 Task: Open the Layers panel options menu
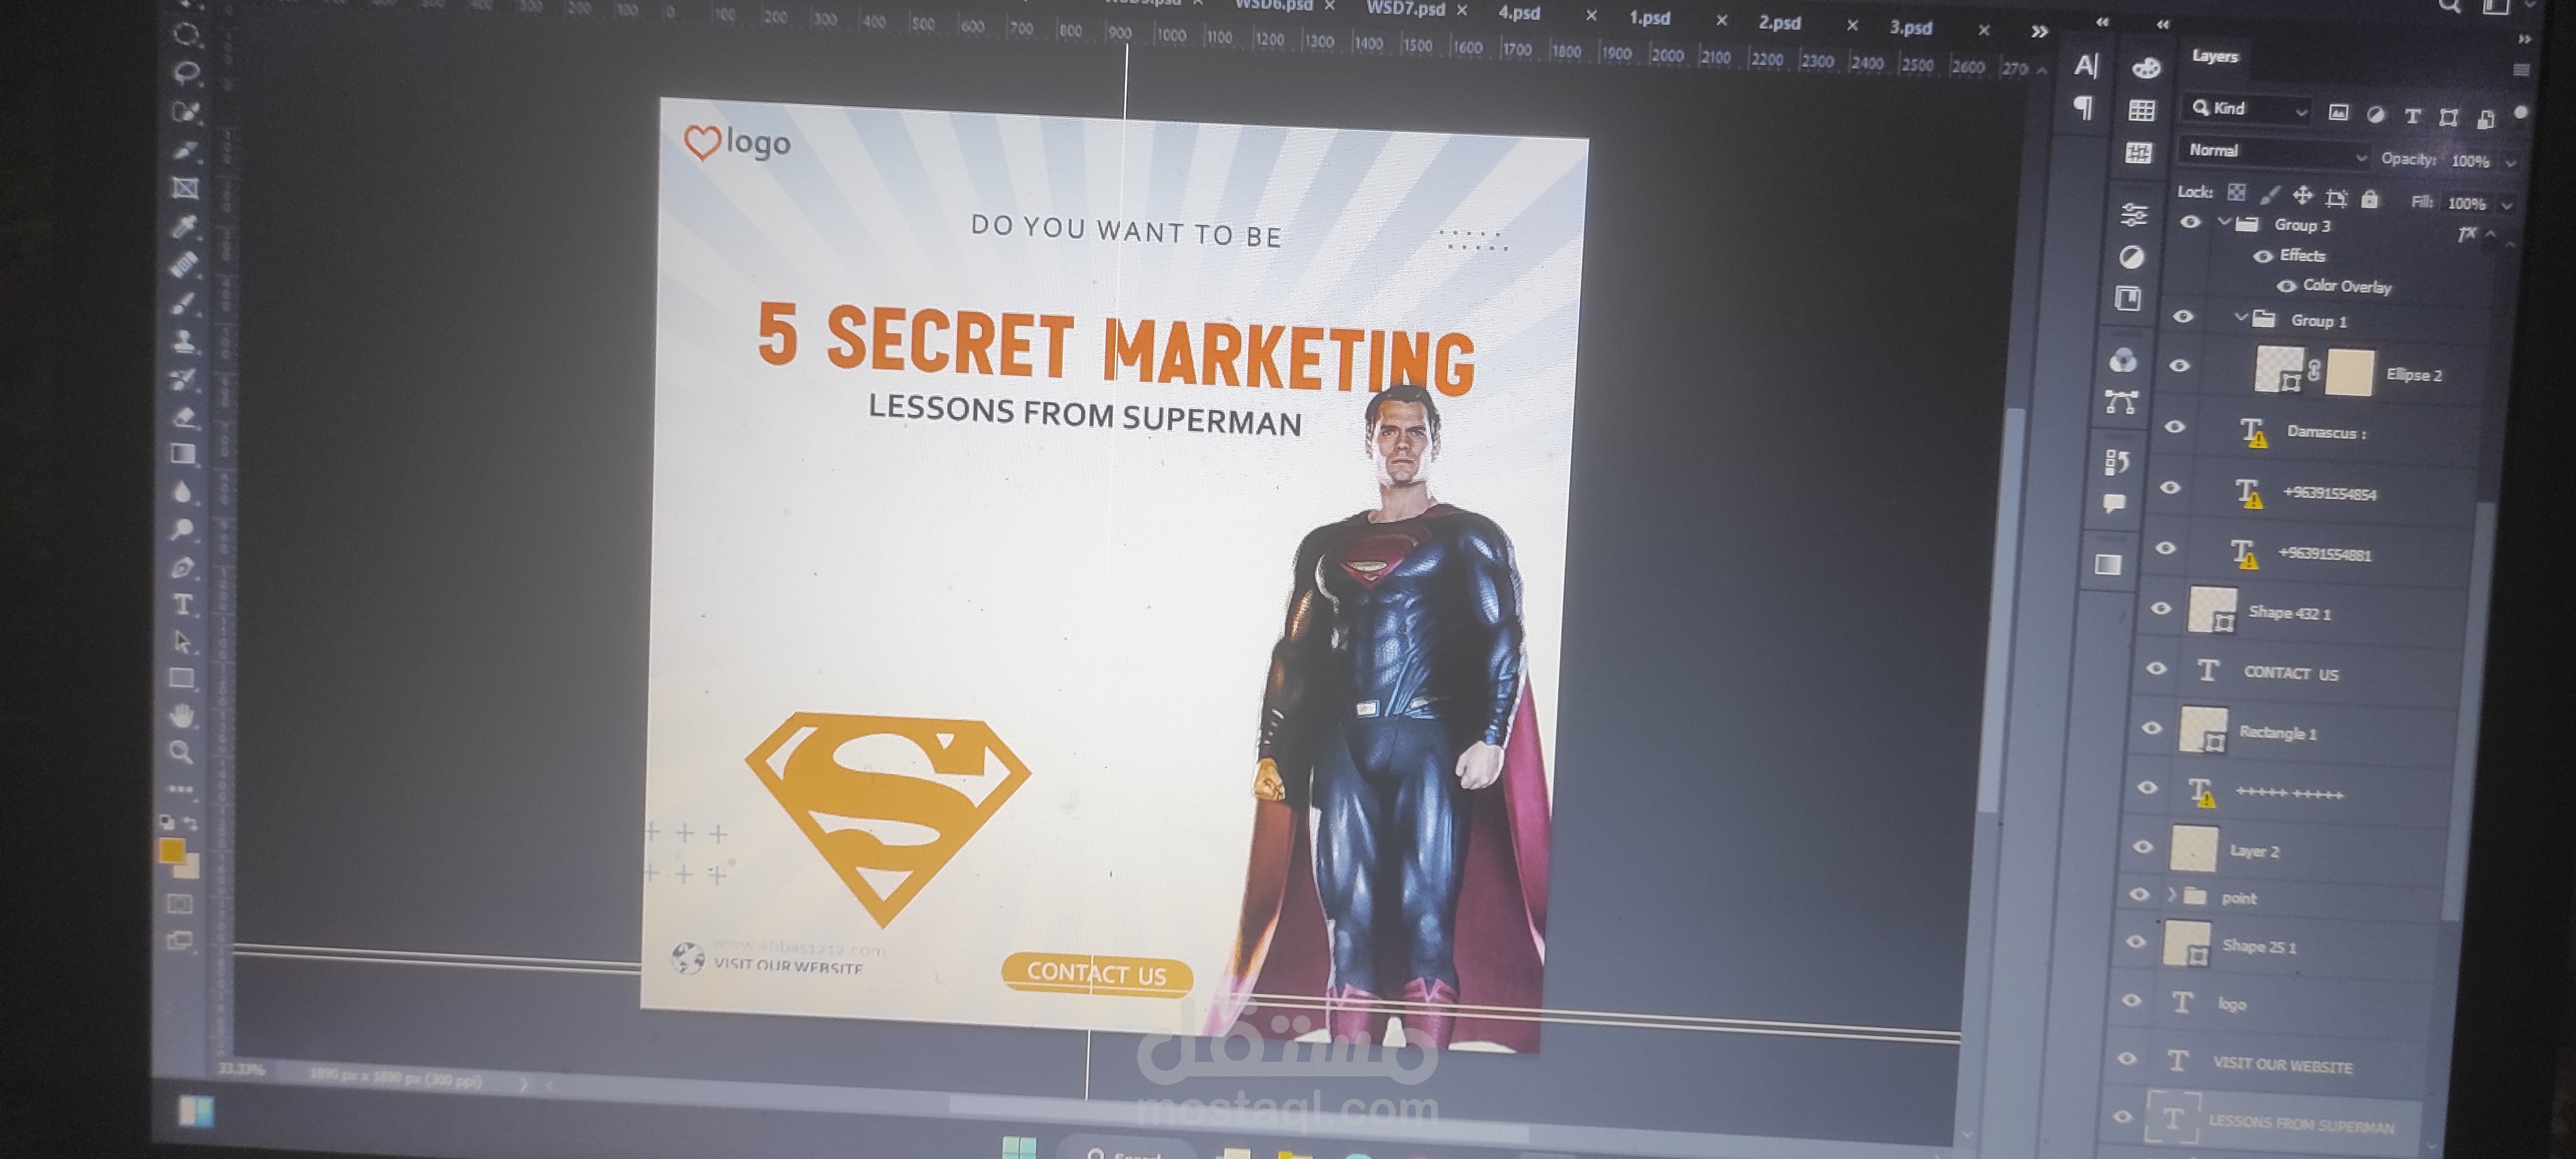click(2521, 70)
